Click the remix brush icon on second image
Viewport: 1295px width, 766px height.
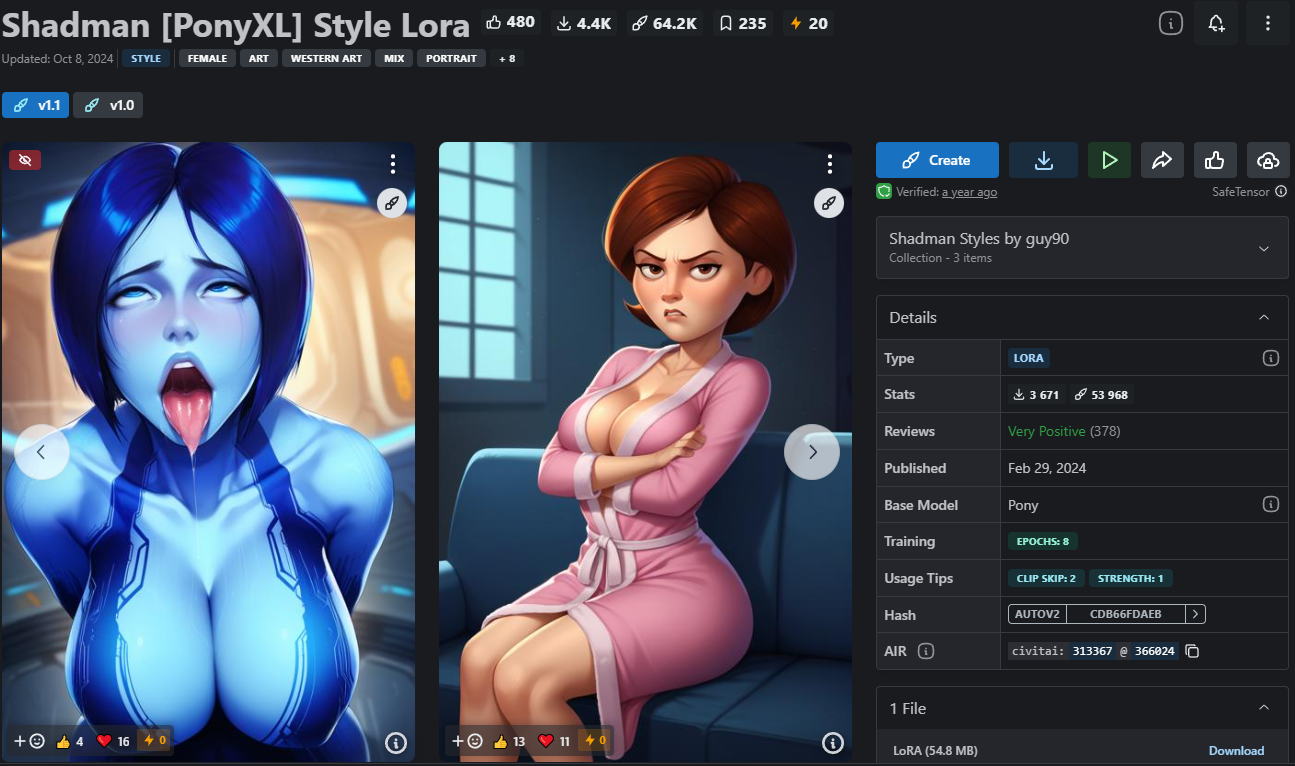coord(828,203)
